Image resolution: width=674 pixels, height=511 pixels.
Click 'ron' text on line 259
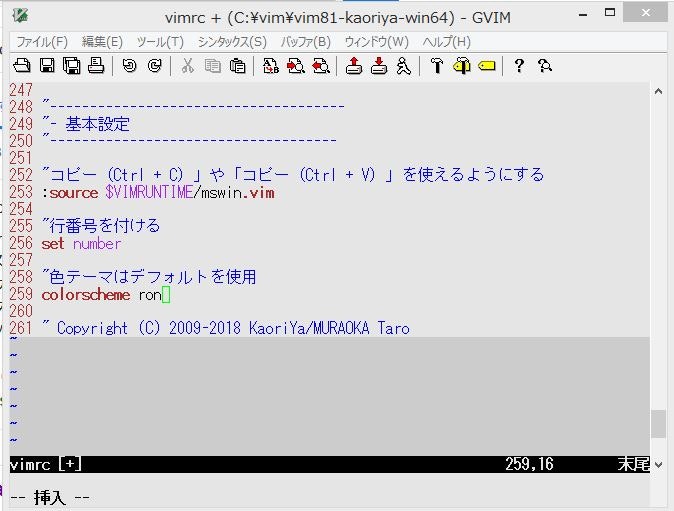pyautogui.click(x=150, y=295)
